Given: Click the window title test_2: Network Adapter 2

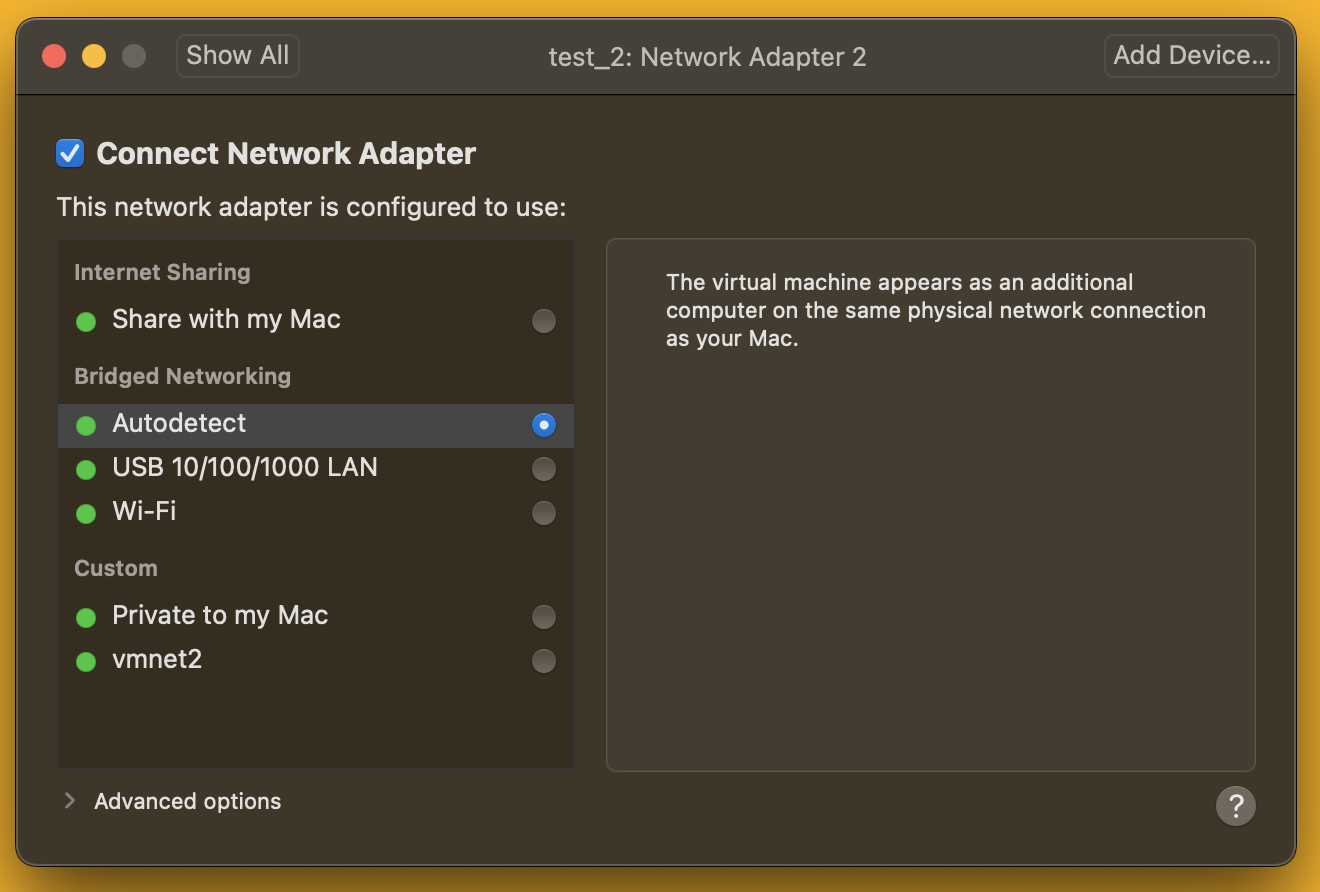Looking at the screenshot, I should 707,57.
